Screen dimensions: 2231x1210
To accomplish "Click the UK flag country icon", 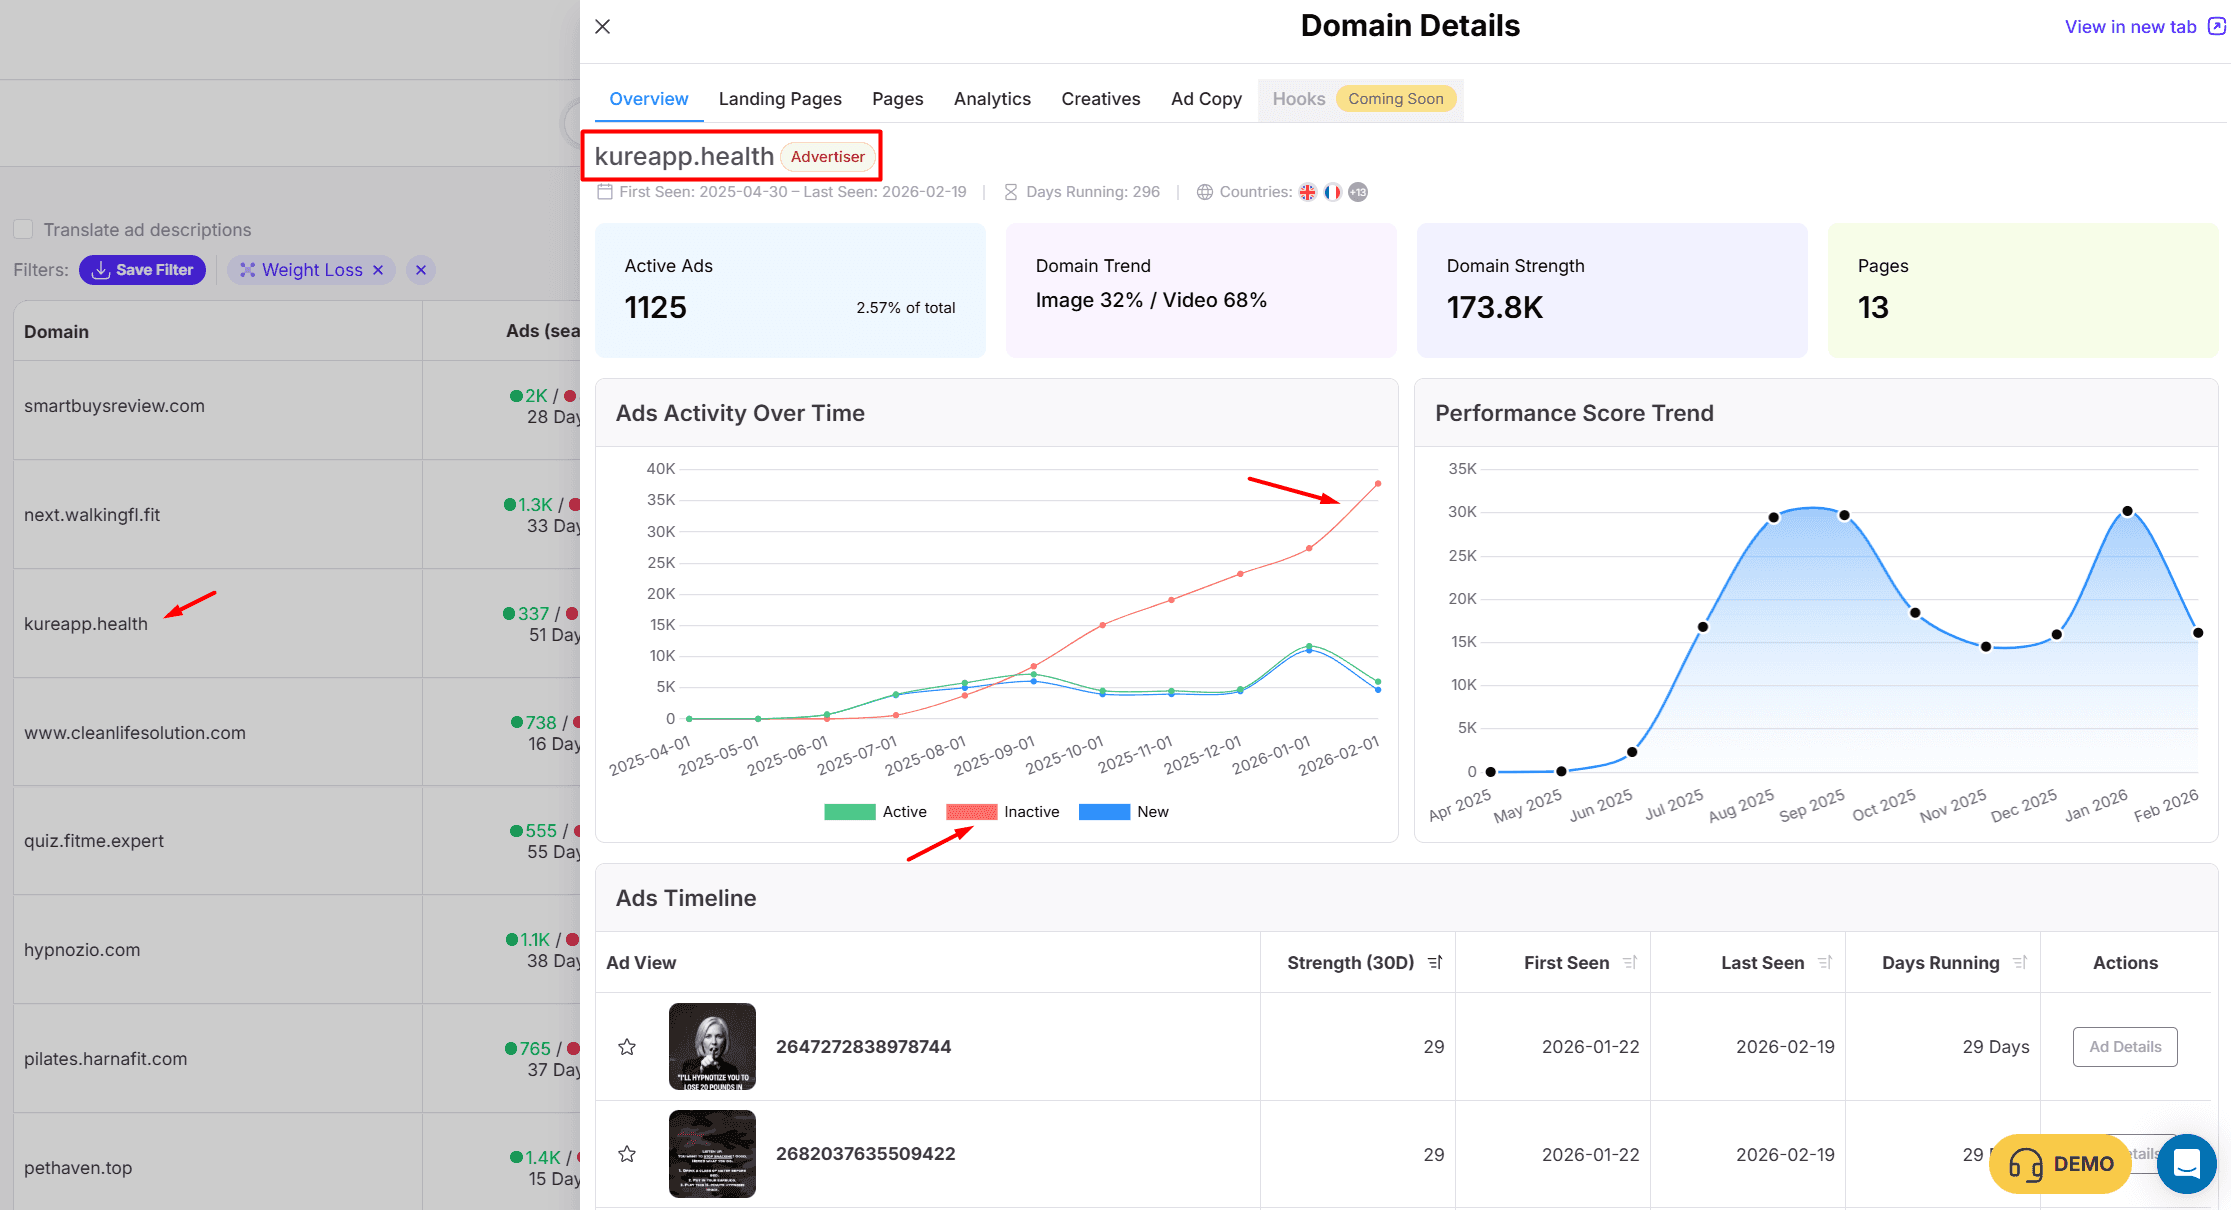I will tap(1307, 192).
